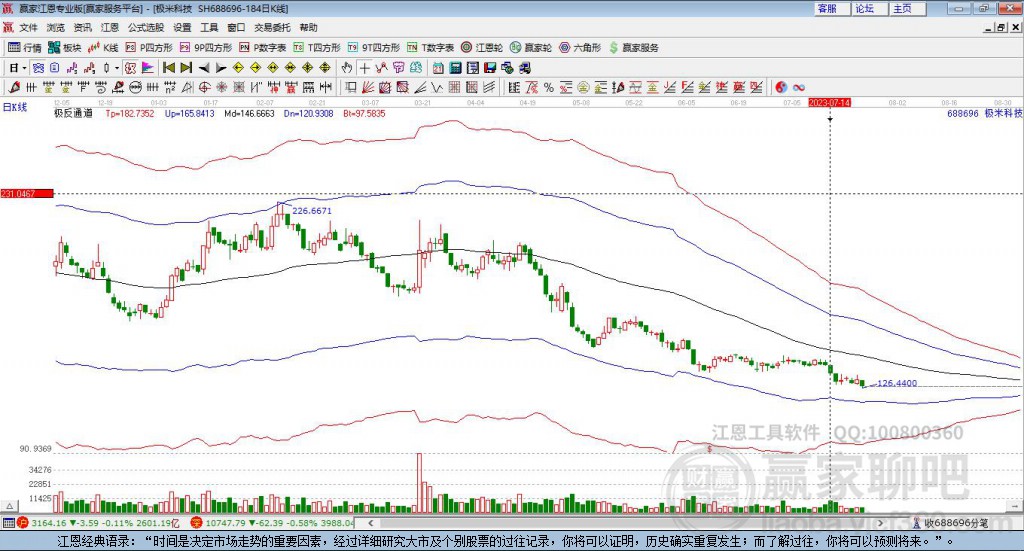Click the 226.6671 high price label
Screen dimensions: 1024x551
click(x=312, y=211)
